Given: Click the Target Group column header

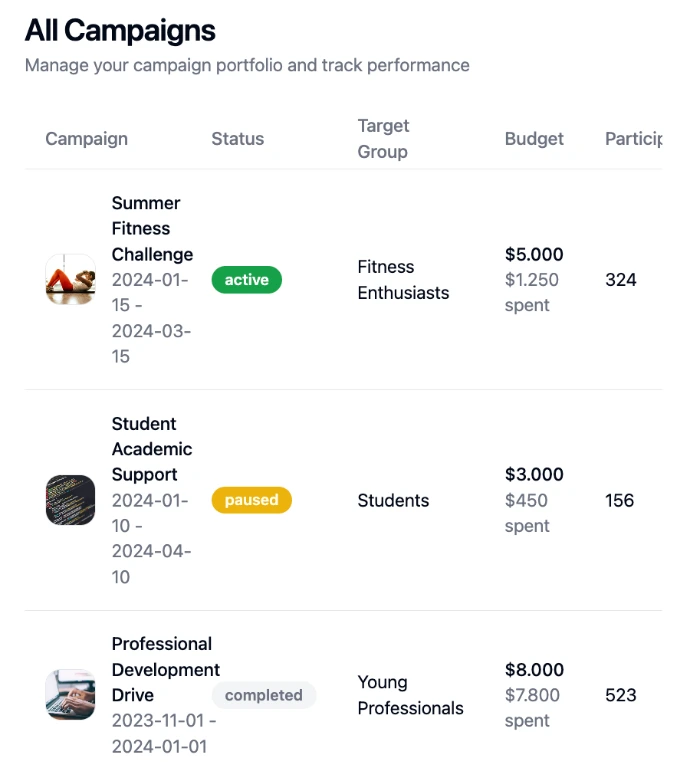Looking at the screenshot, I should click(x=383, y=139).
